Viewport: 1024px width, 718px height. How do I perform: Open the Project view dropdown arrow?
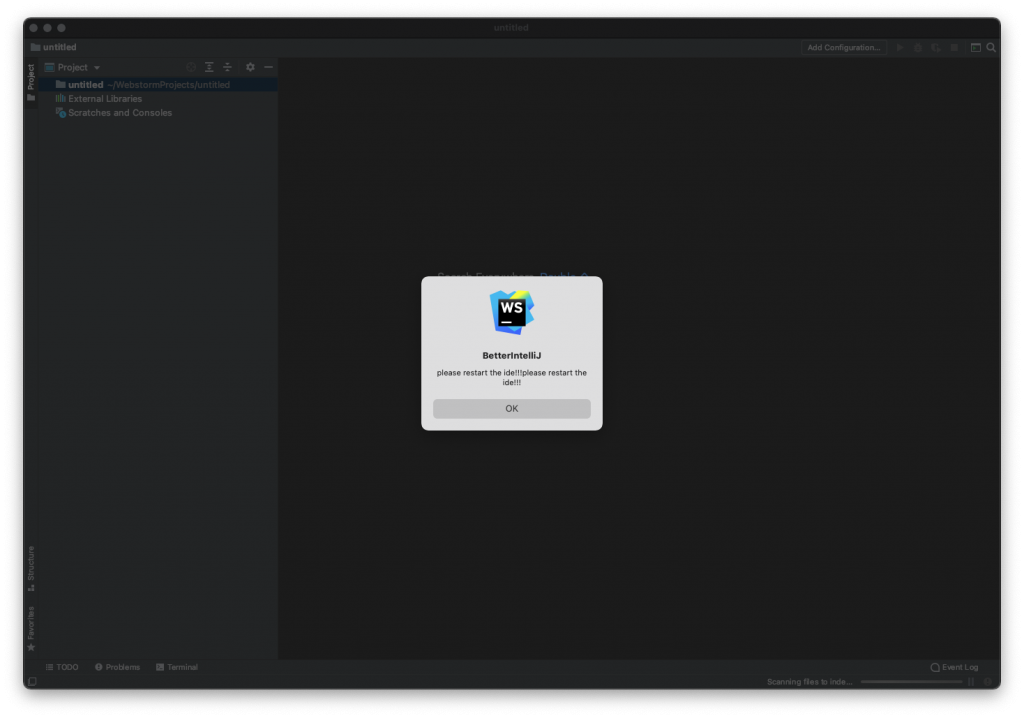click(97, 67)
